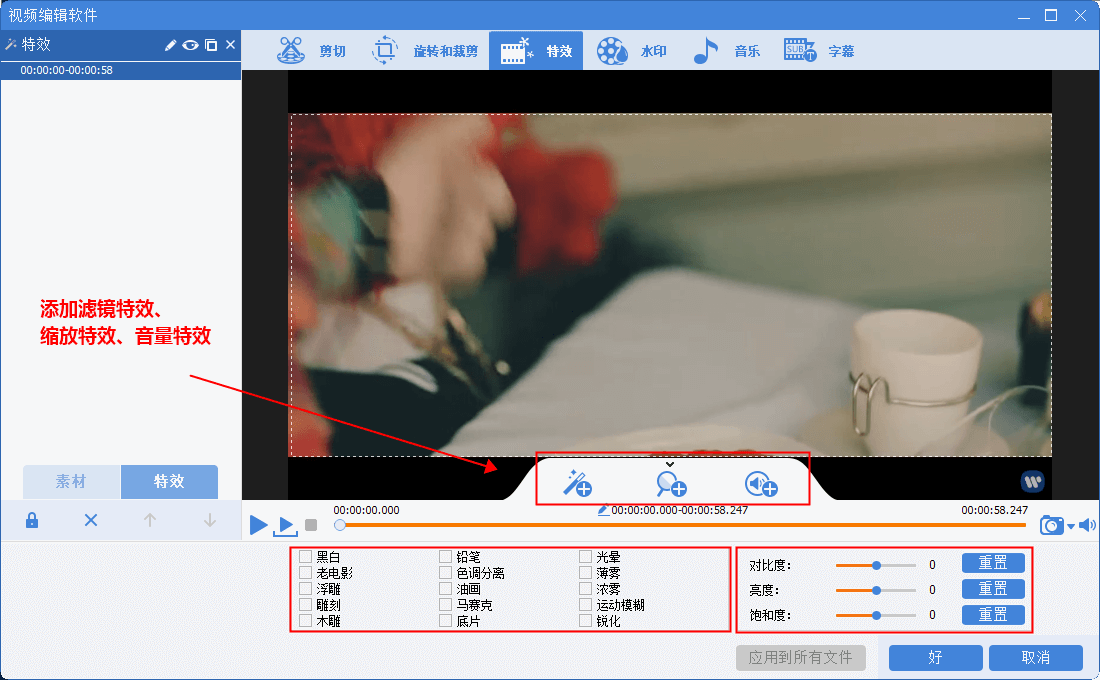Click the timeline playhead handle
The image size is (1100, 680).
340,525
